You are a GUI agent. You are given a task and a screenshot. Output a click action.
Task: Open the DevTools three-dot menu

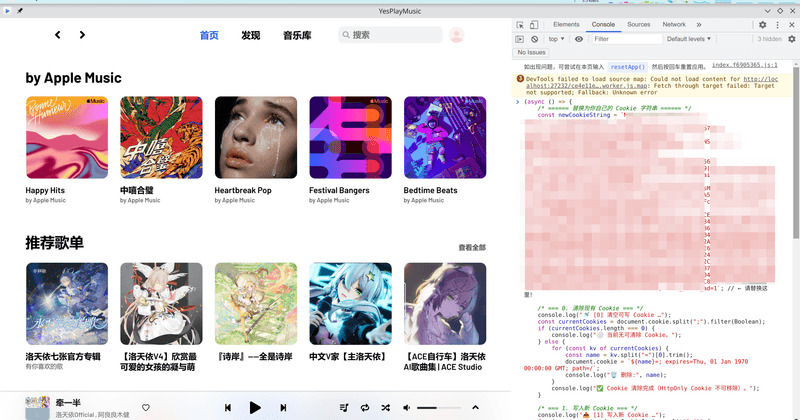[778, 24]
